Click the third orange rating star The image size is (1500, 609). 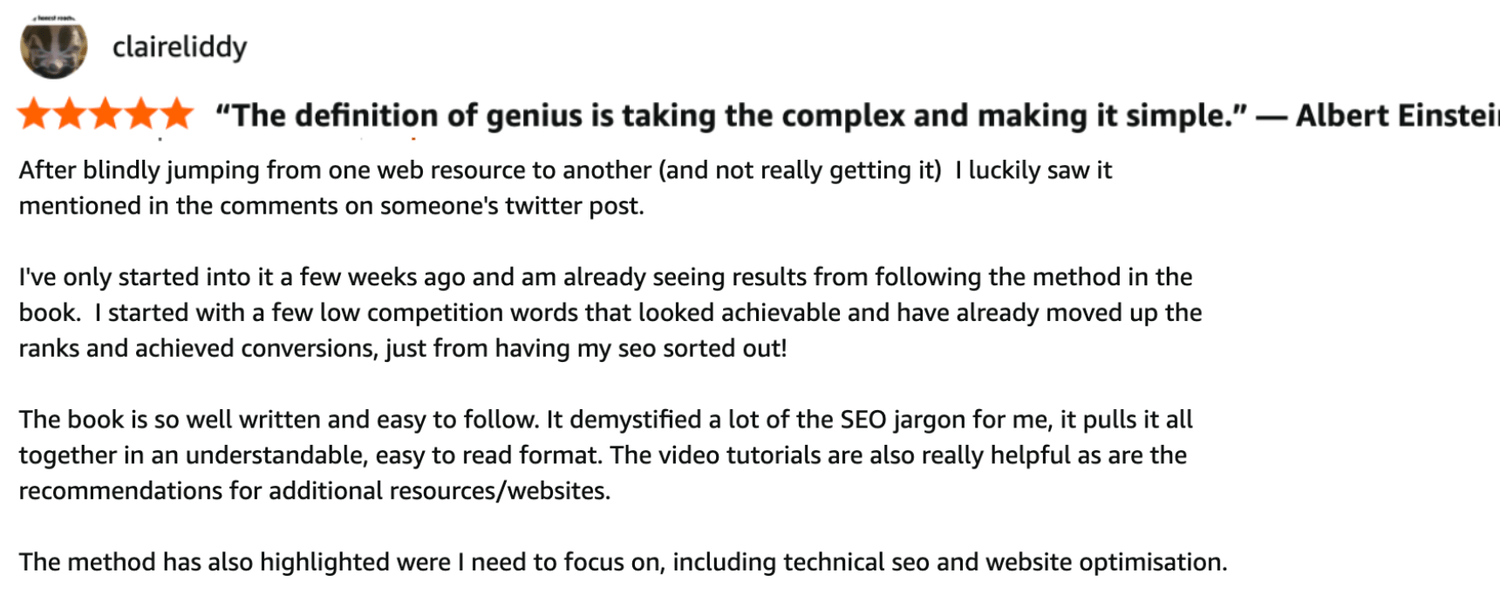(x=105, y=115)
